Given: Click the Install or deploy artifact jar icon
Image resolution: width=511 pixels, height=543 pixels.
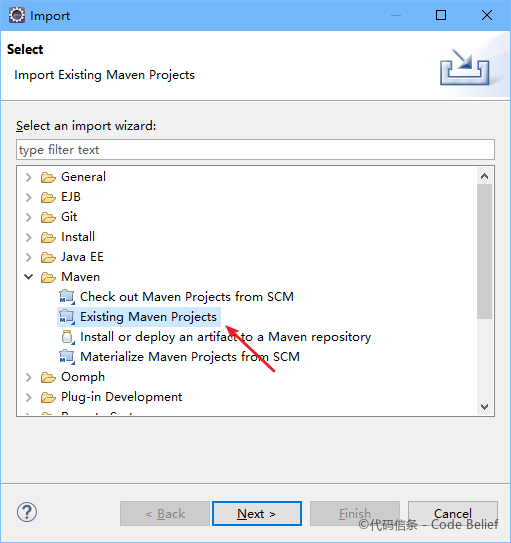Looking at the screenshot, I should [68, 337].
